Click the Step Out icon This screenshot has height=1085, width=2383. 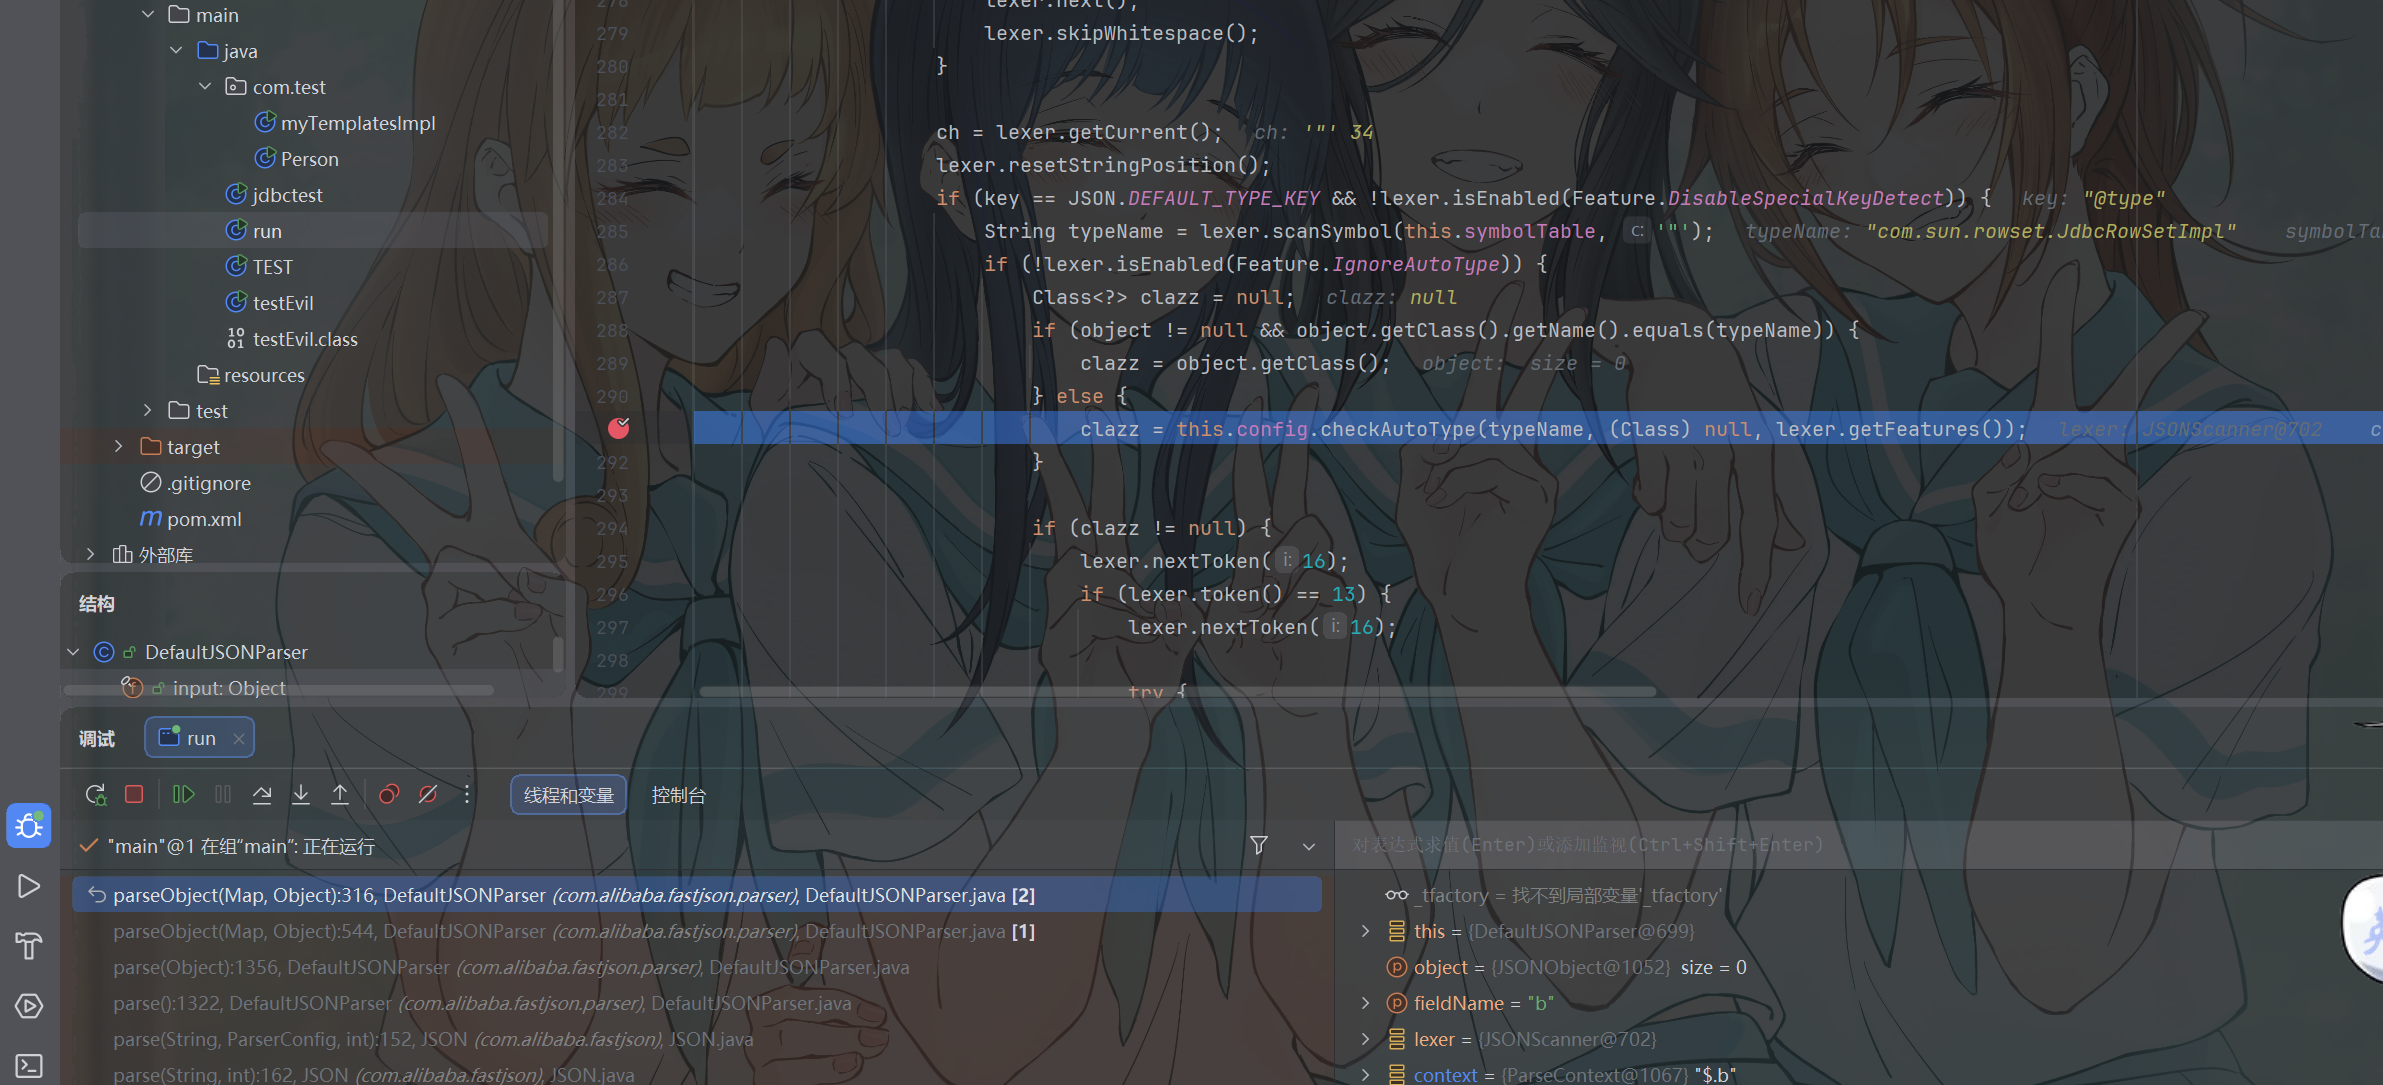click(340, 794)
